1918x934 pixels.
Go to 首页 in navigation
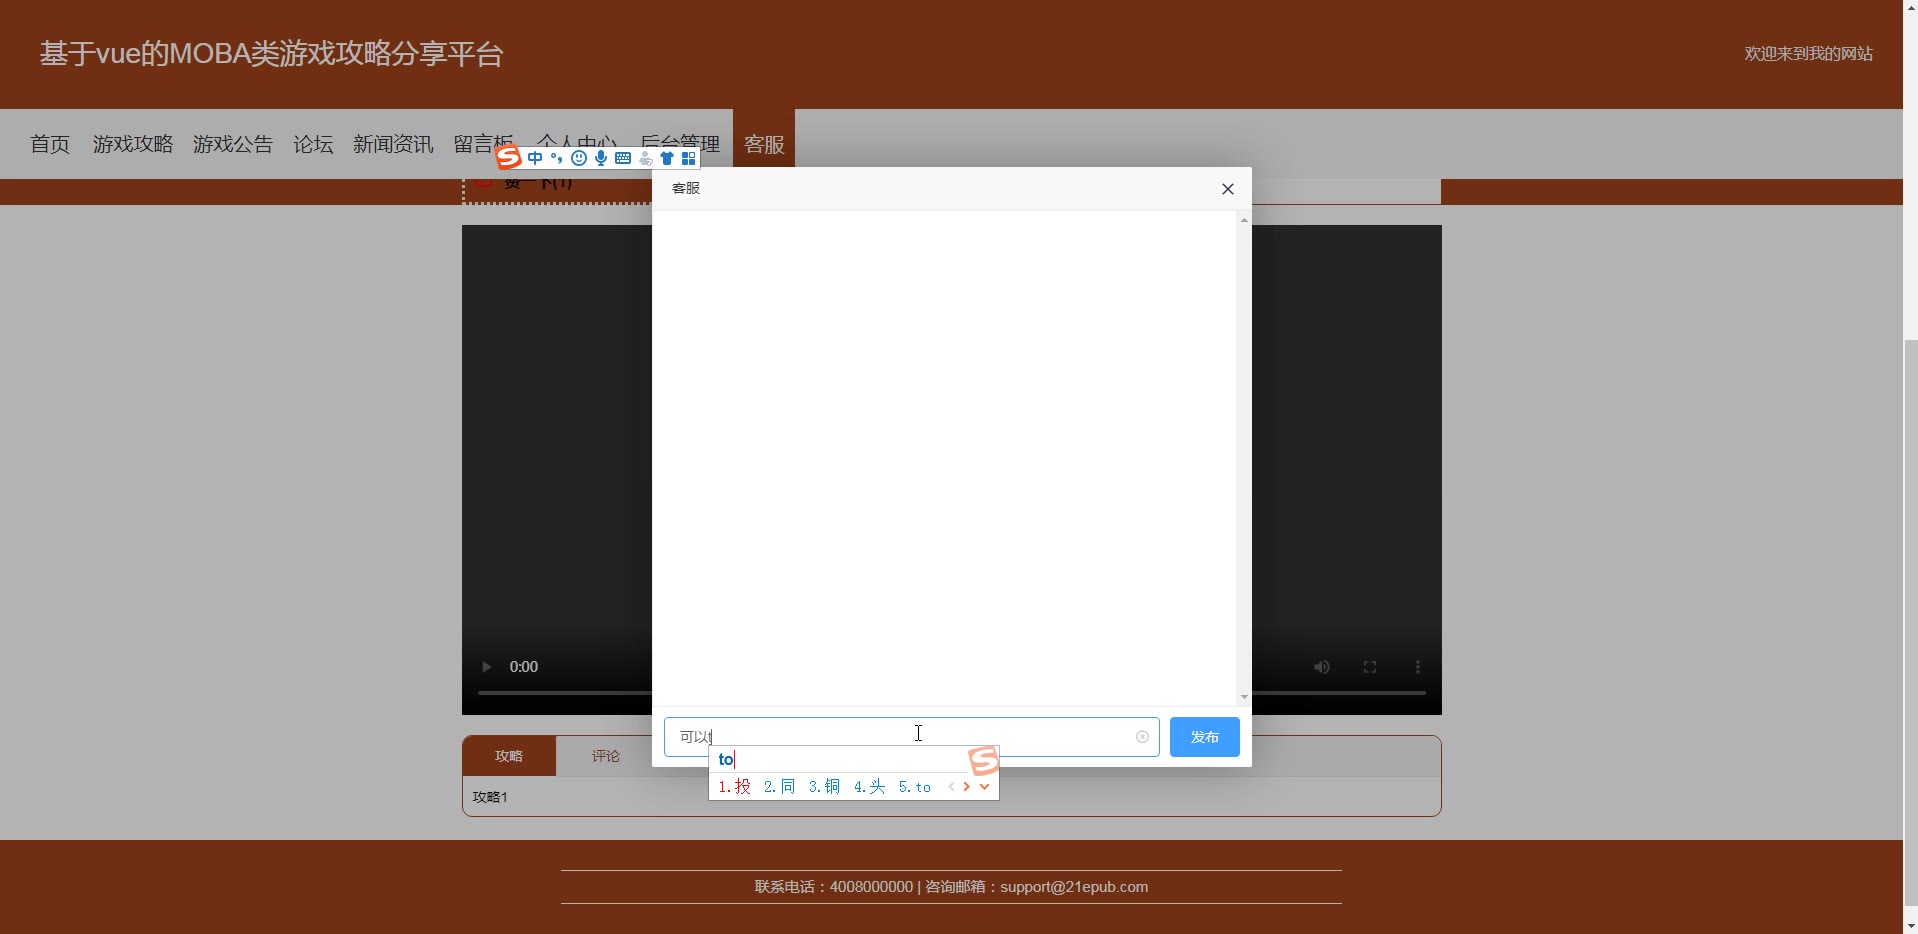tap(50, 144)
